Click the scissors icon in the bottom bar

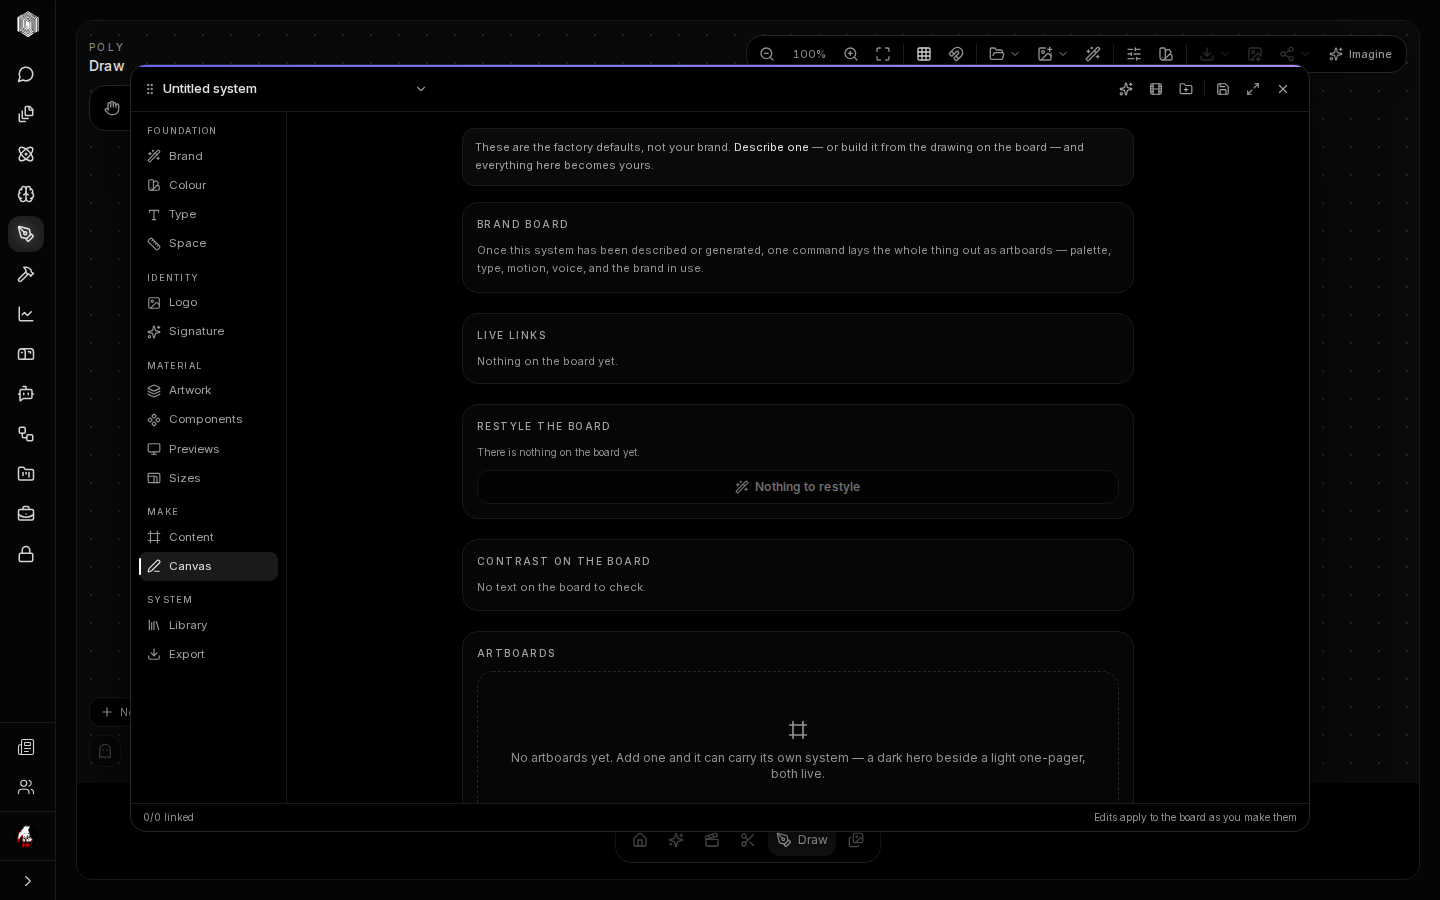click(x=748, y=840)
